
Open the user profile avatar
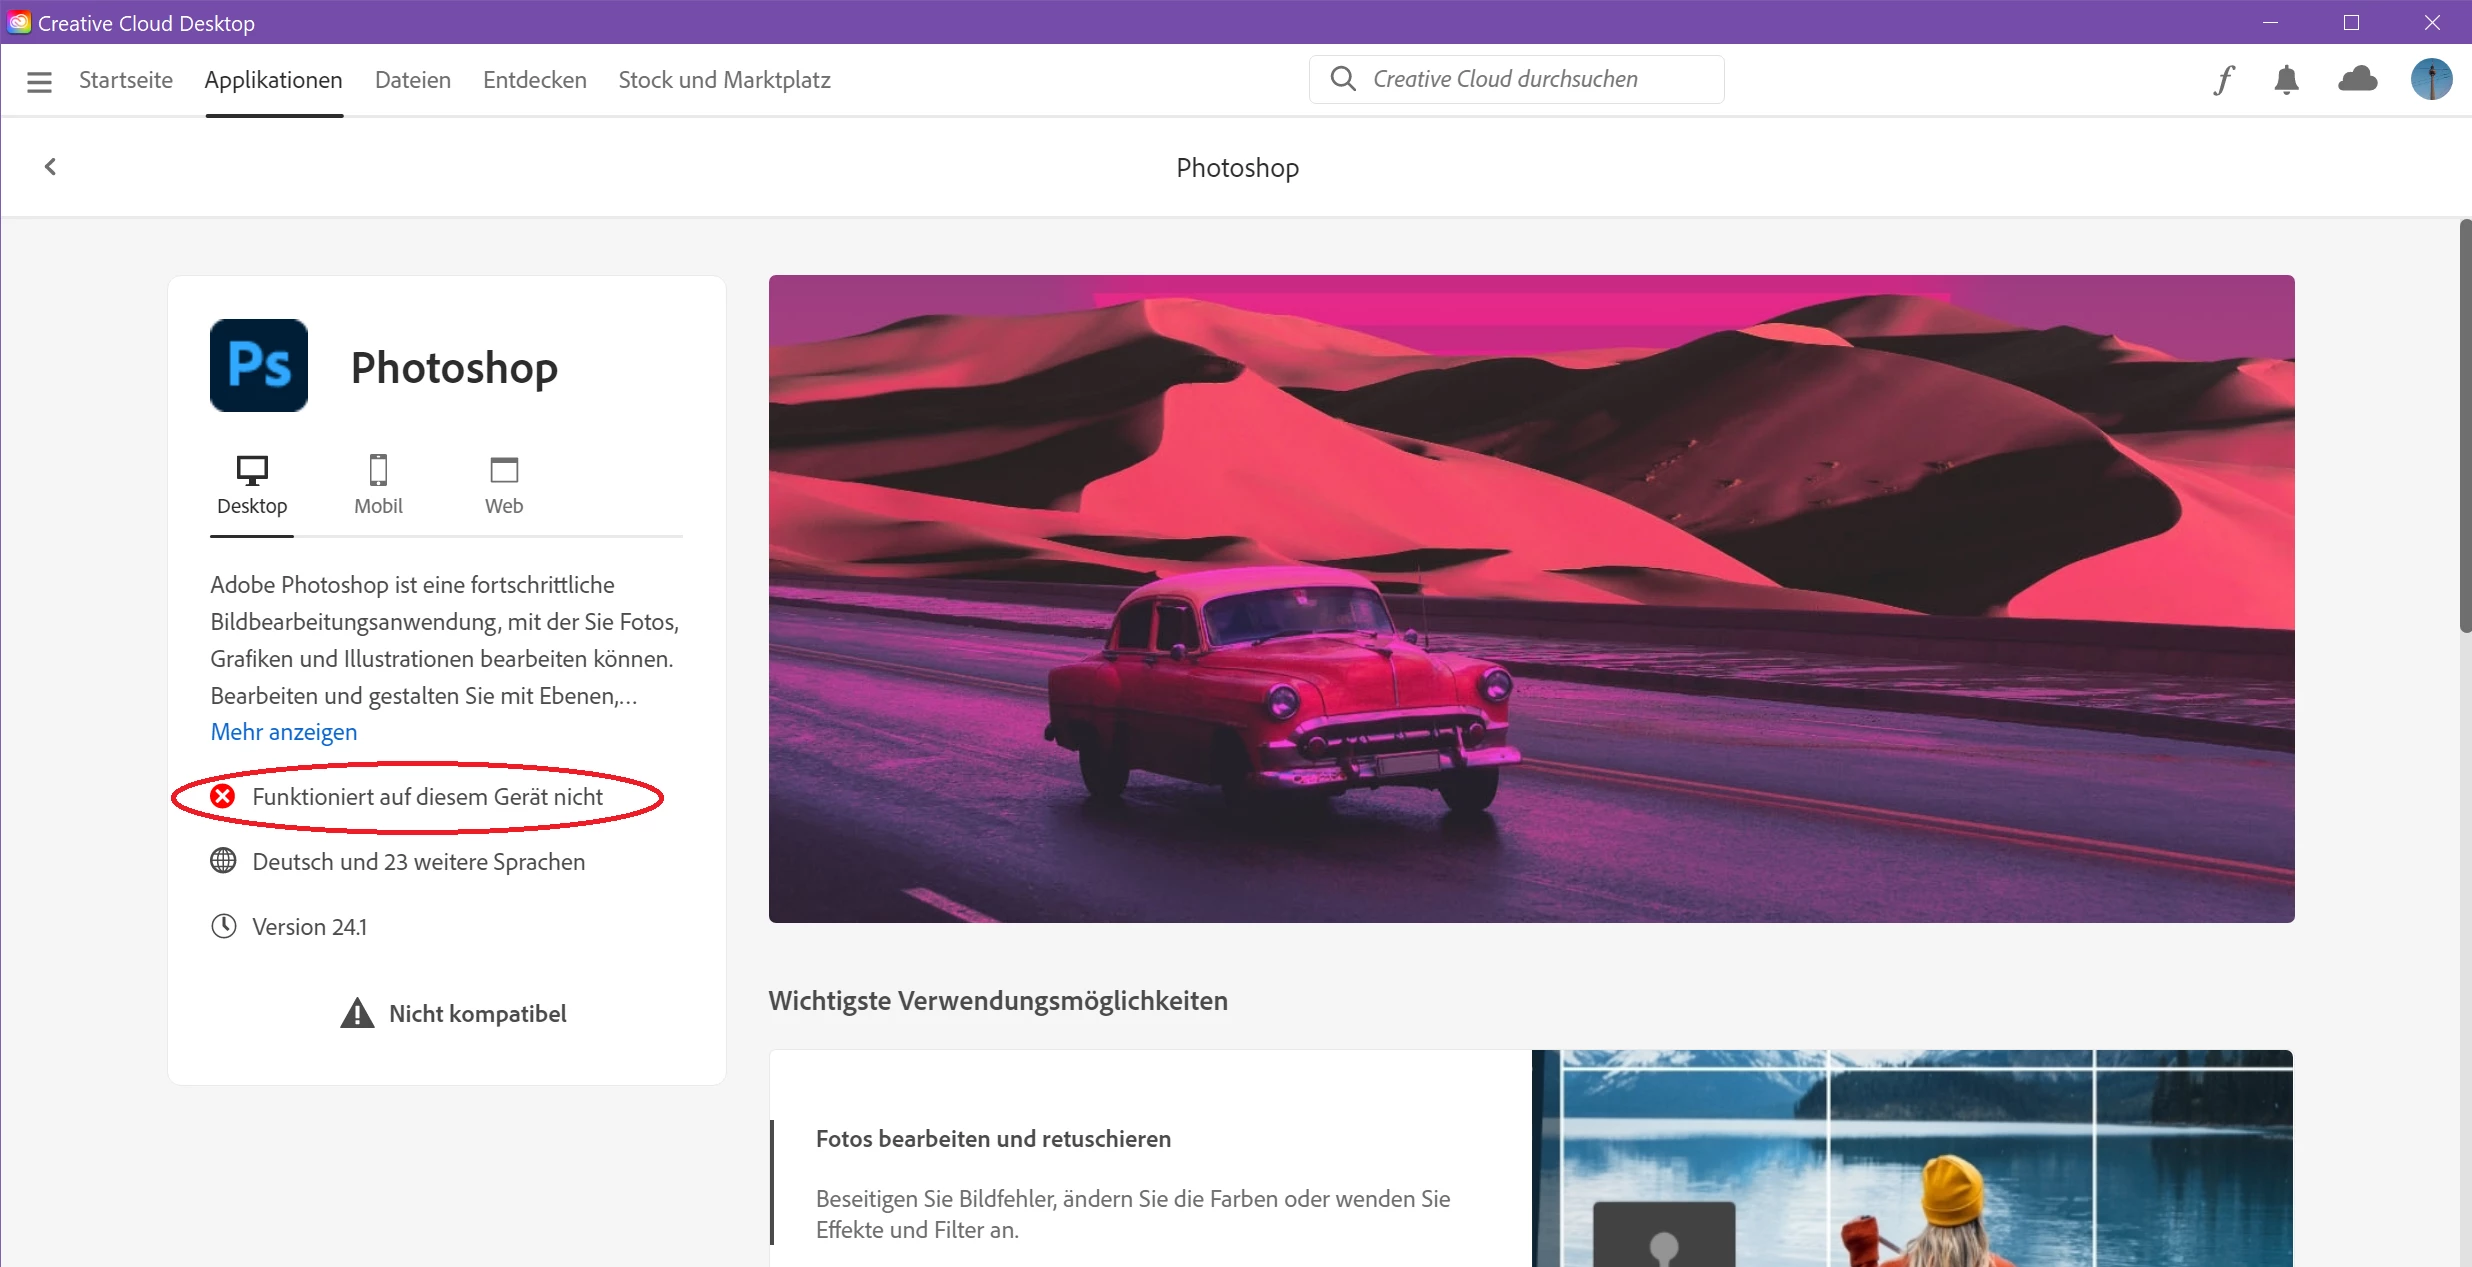point(2431,79)
